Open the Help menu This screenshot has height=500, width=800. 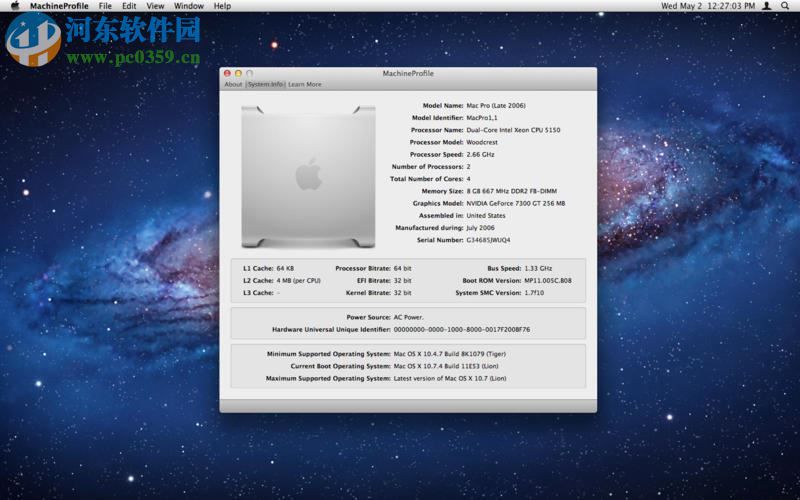click(222, 6)
